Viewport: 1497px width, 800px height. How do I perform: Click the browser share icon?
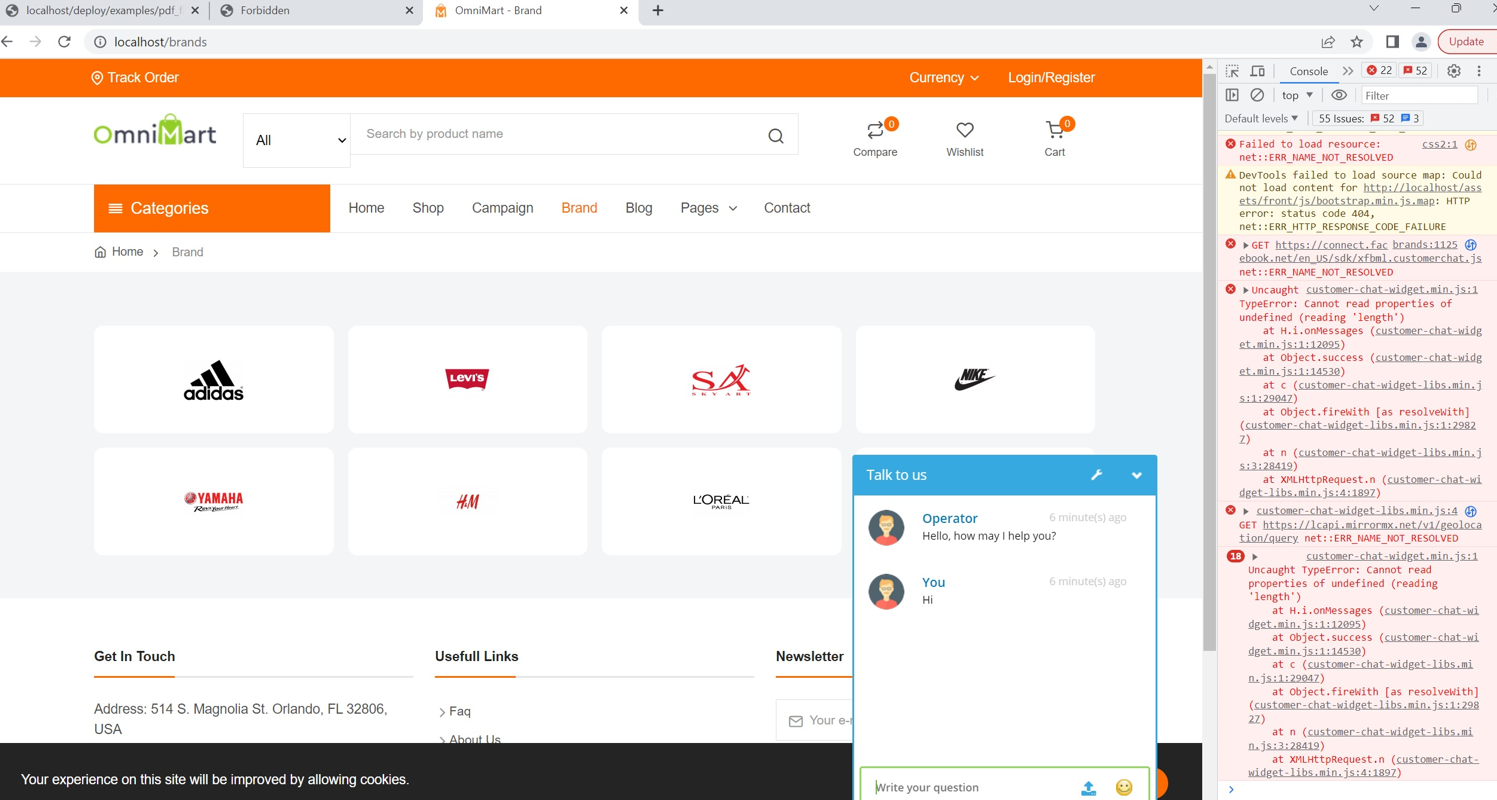tap(1328, 42)
